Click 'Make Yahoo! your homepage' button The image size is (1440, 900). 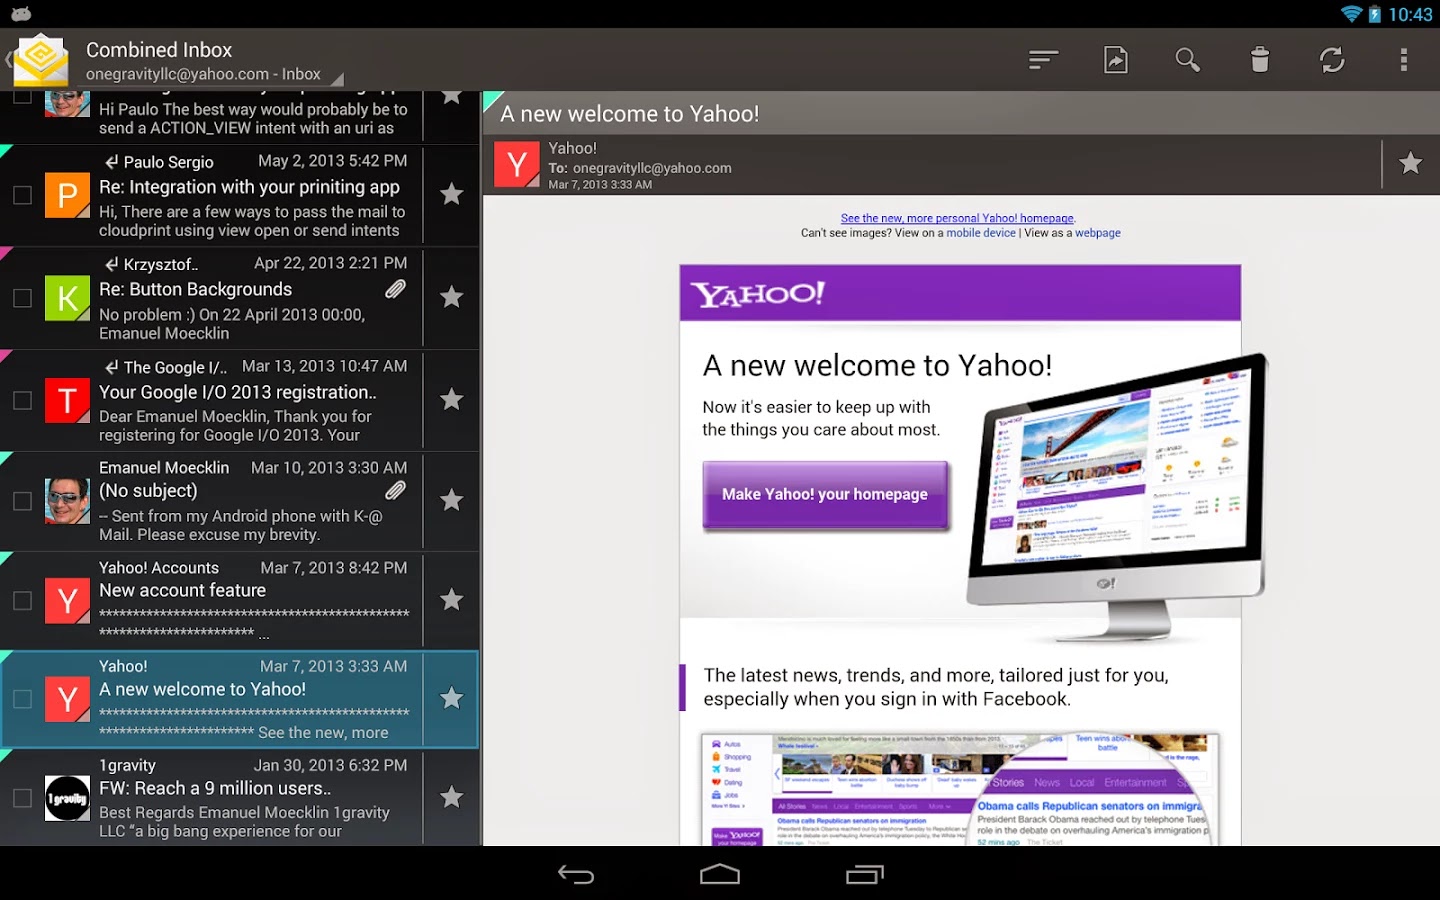pyautogui.click(x=825, y=494)
